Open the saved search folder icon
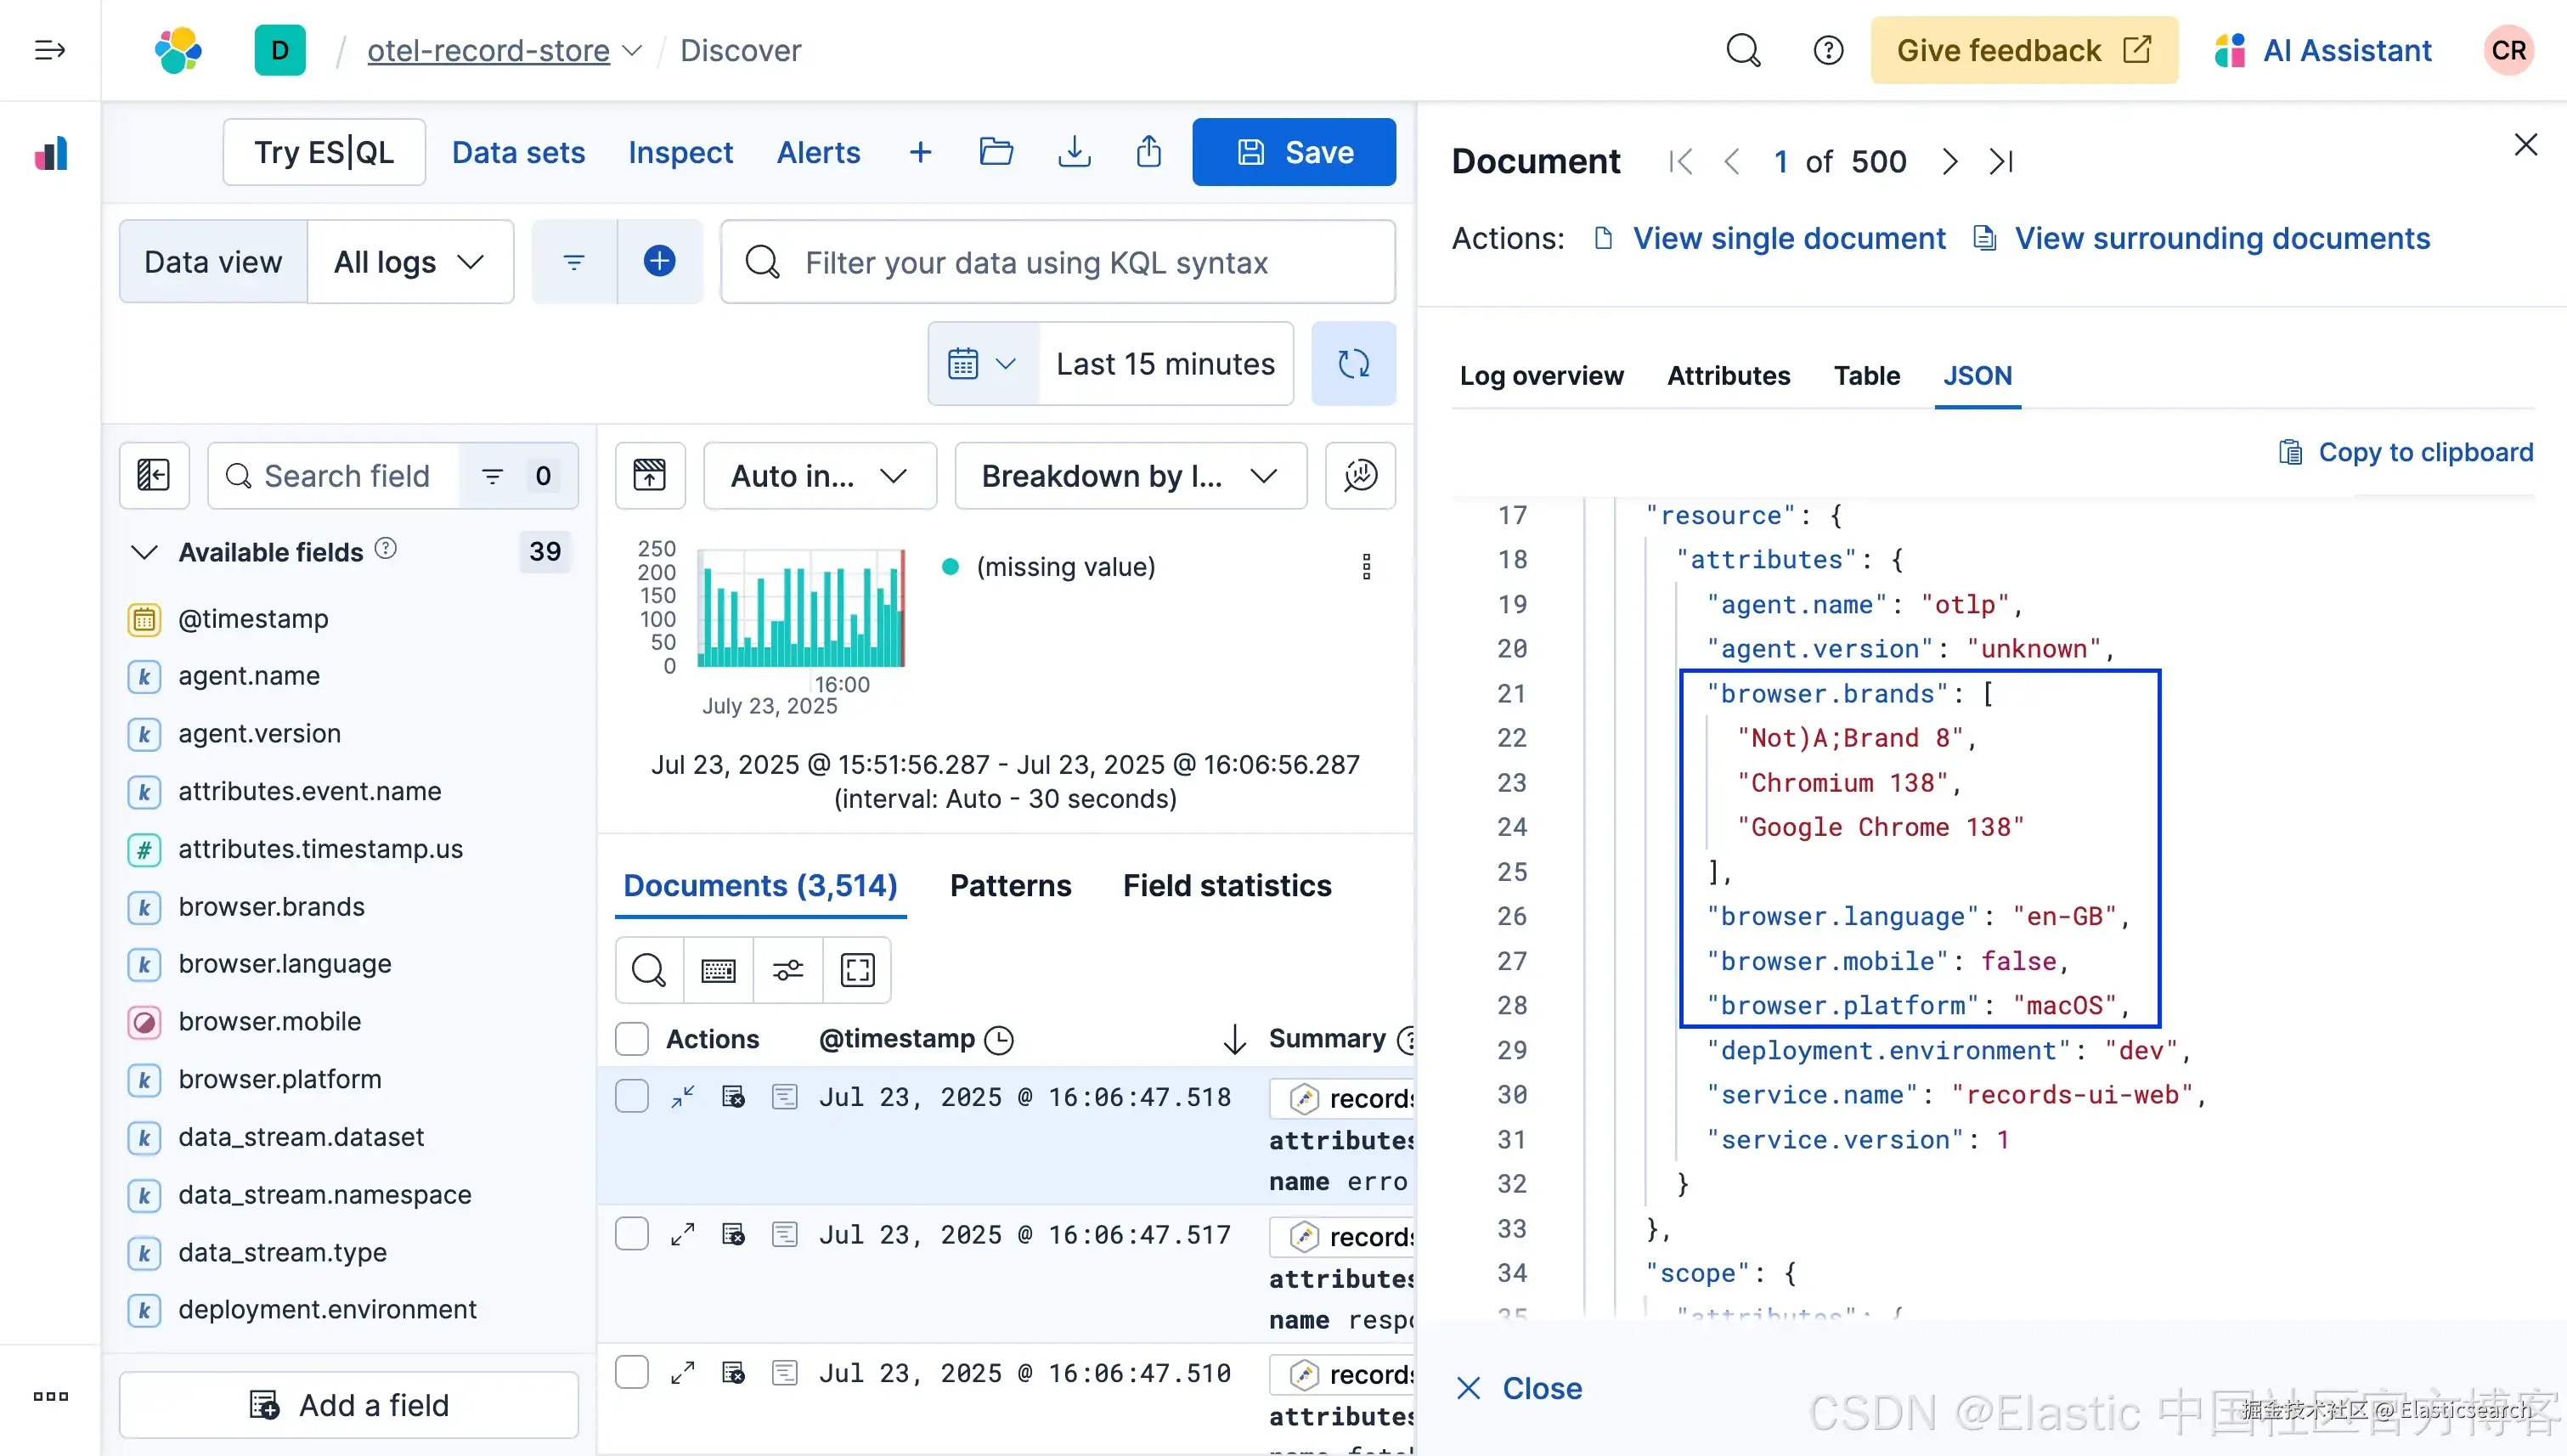This screenshot has height=1456, width=2567. 996,152
